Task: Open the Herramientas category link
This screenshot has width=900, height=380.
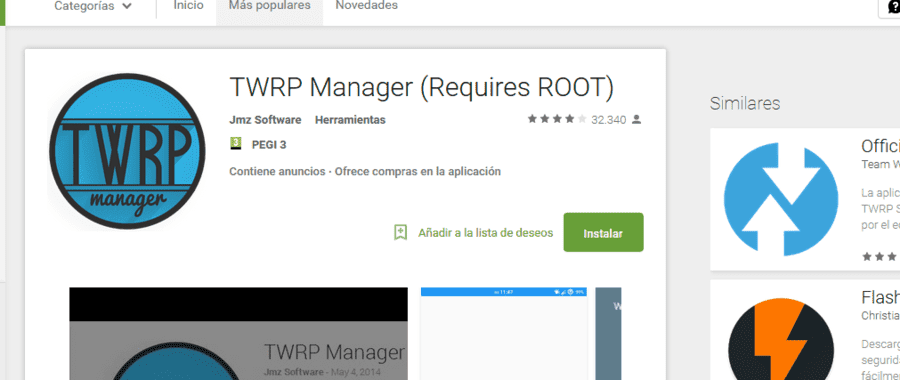Action: pos(350,120)
